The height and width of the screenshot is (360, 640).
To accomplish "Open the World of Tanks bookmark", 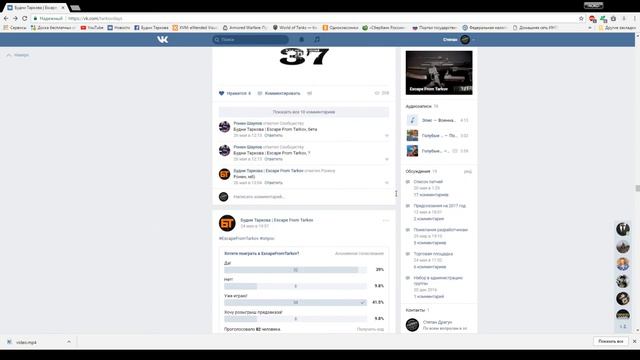I will click(295, 27).
